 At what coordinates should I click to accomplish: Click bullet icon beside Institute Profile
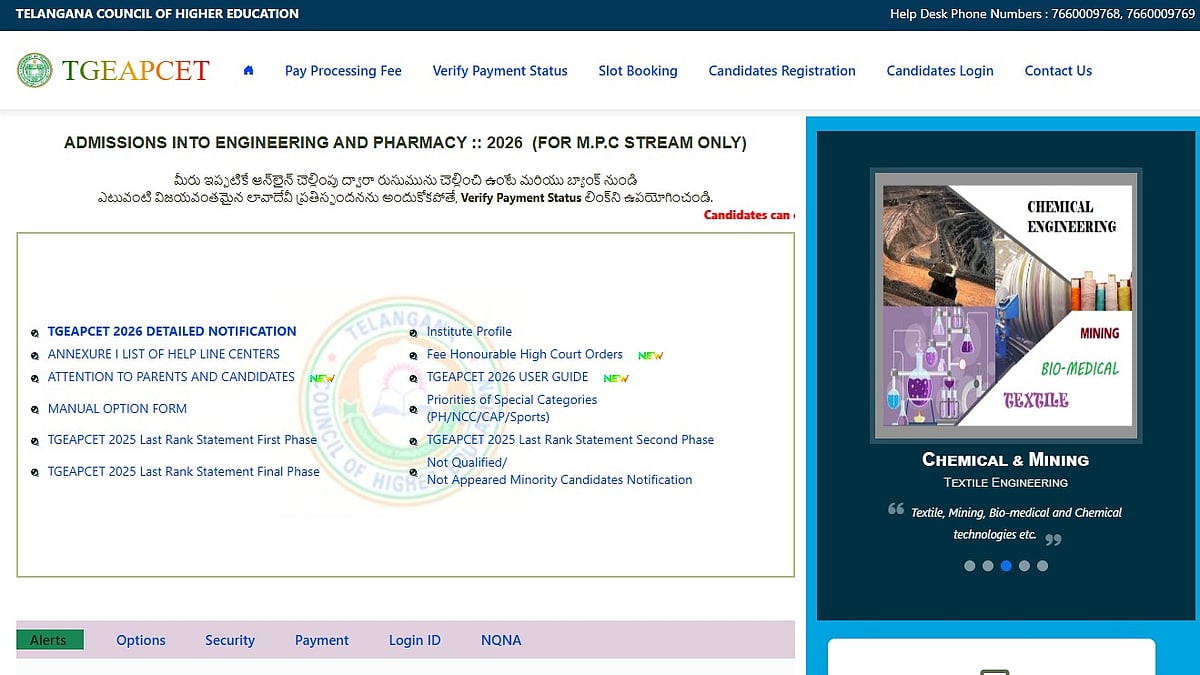pyautogui.click(x=415, y=332)
